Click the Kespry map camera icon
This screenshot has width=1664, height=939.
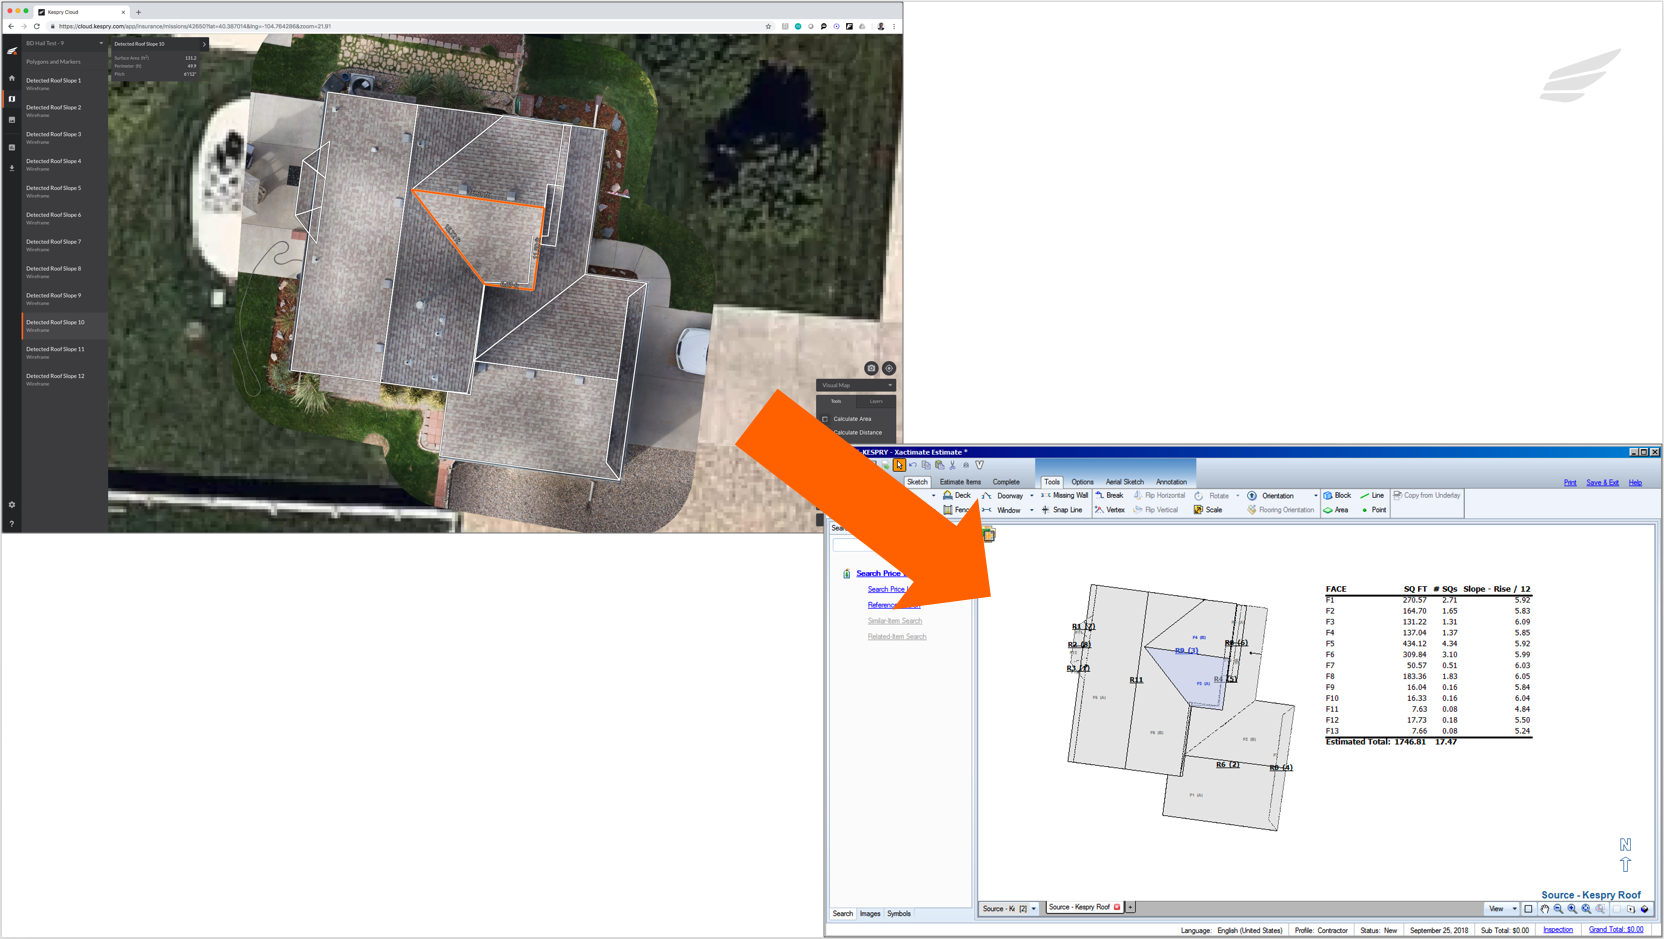(x=871, y=368)
